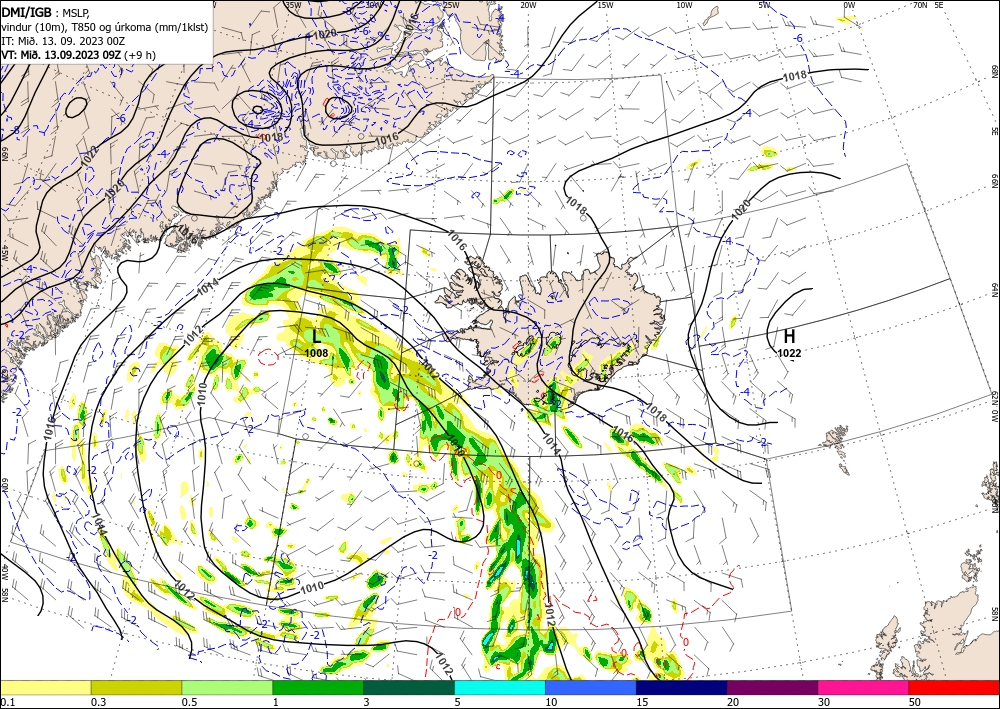This screenshot has width=1000, height=709.
Task: Click the '30' legend value label
Action: 824,702
